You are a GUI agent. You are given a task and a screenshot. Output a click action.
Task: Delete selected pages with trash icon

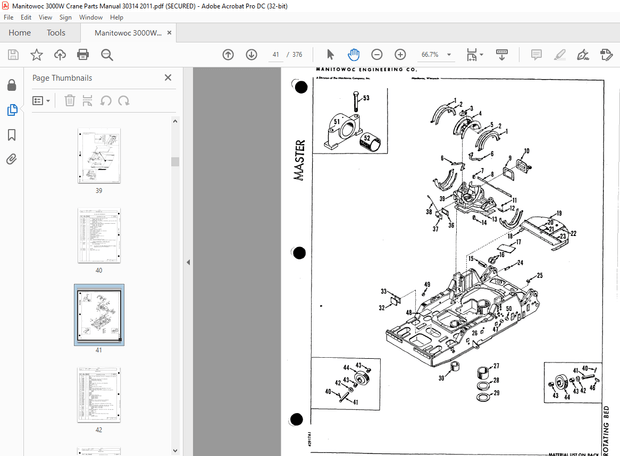70,101
